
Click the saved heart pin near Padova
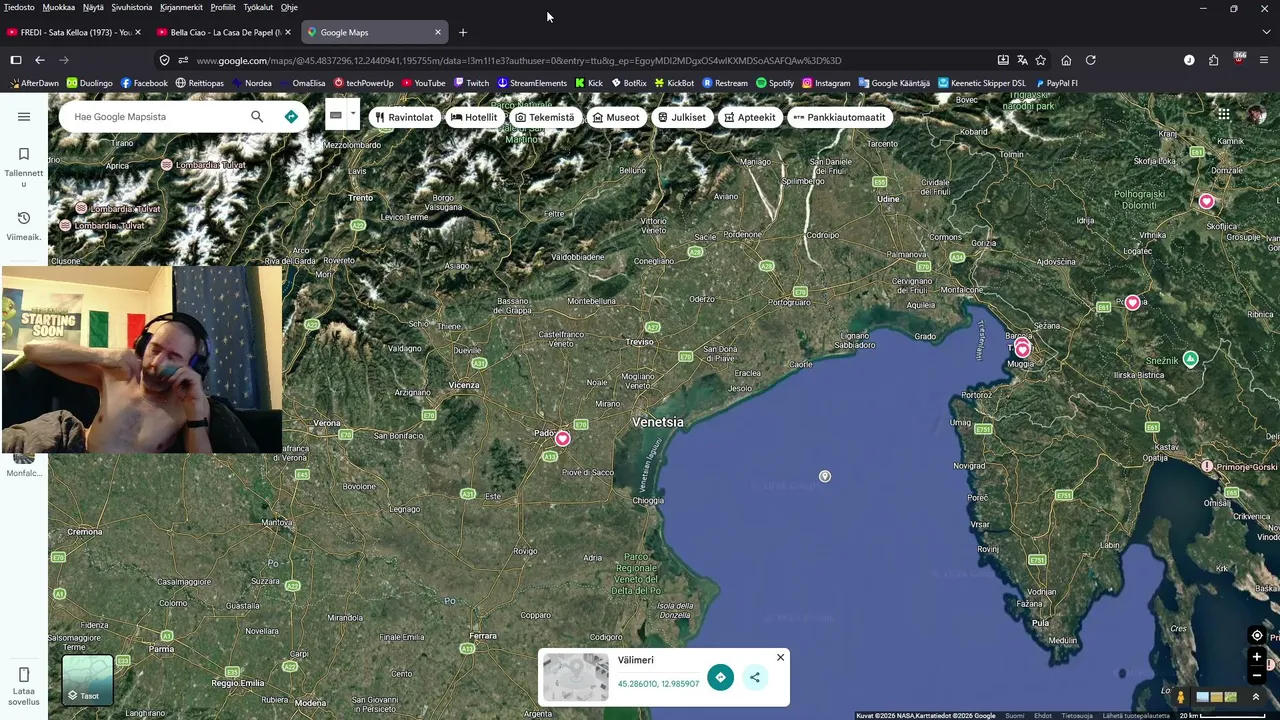tap(562, 438)
